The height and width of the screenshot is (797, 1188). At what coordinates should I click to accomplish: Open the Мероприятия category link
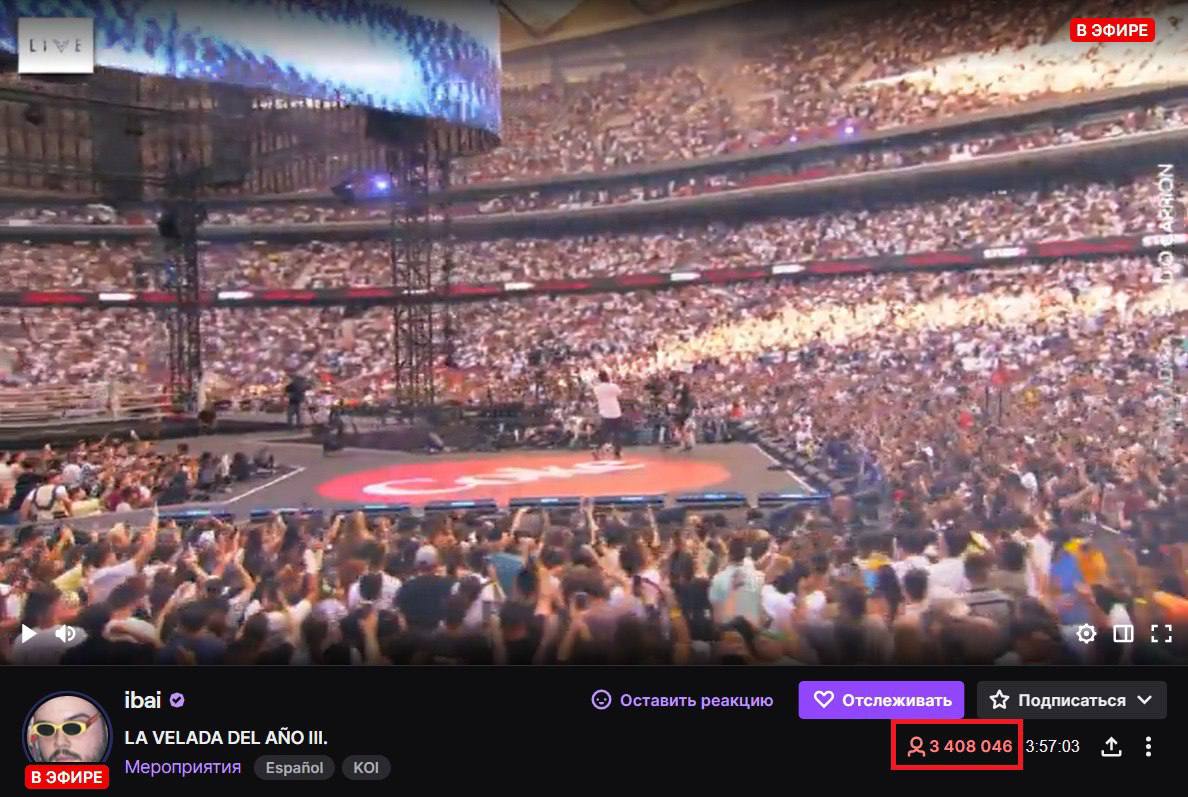tap(183, 767)
